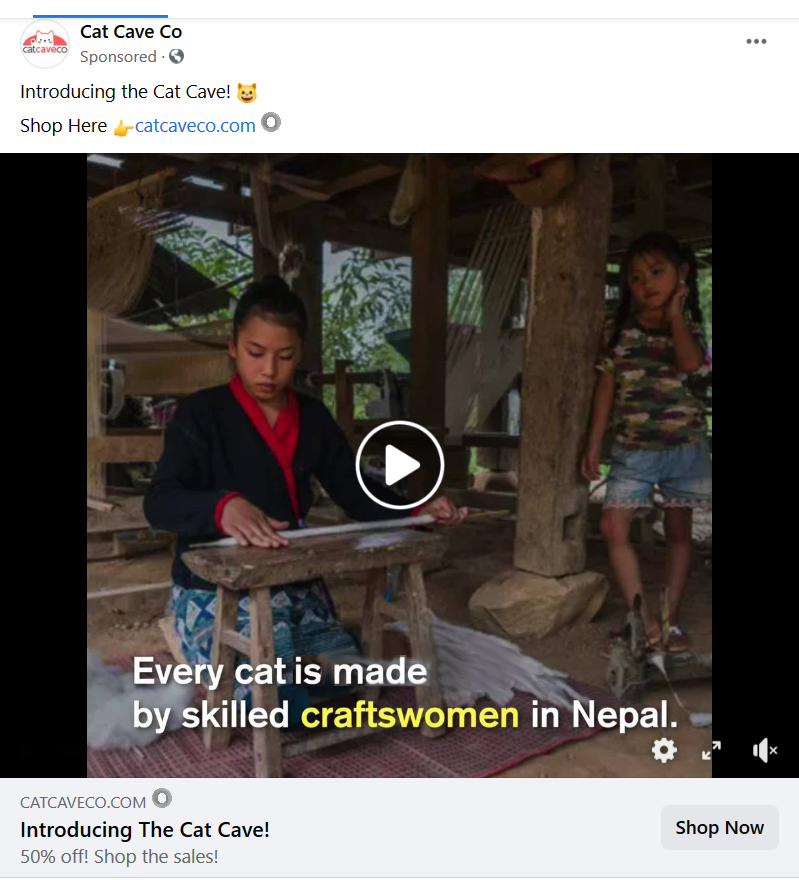Click the highlighted "craftswomen" caption word

[x=410, y=715]
